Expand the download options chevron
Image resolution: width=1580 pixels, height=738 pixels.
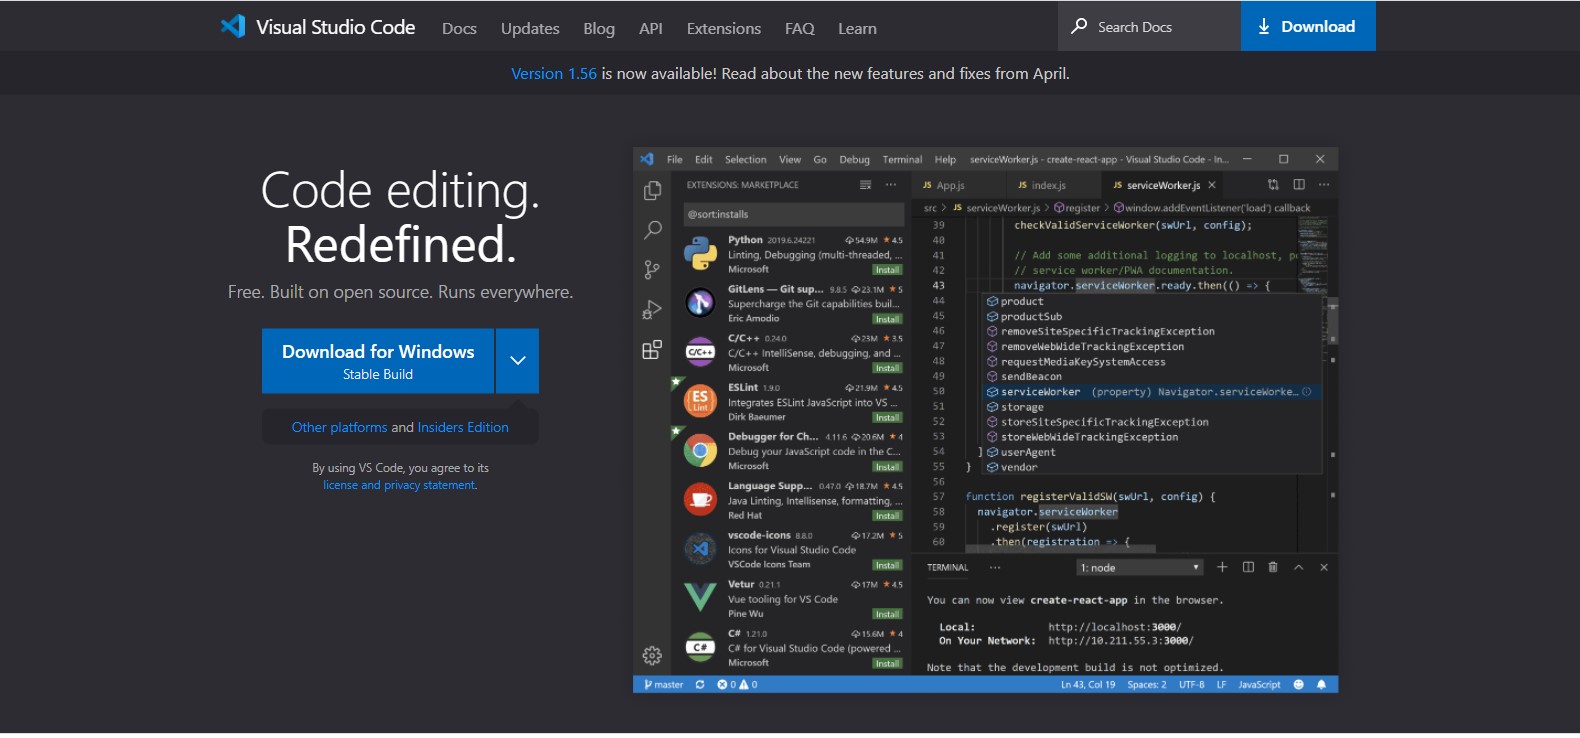[x=517, y=361]
